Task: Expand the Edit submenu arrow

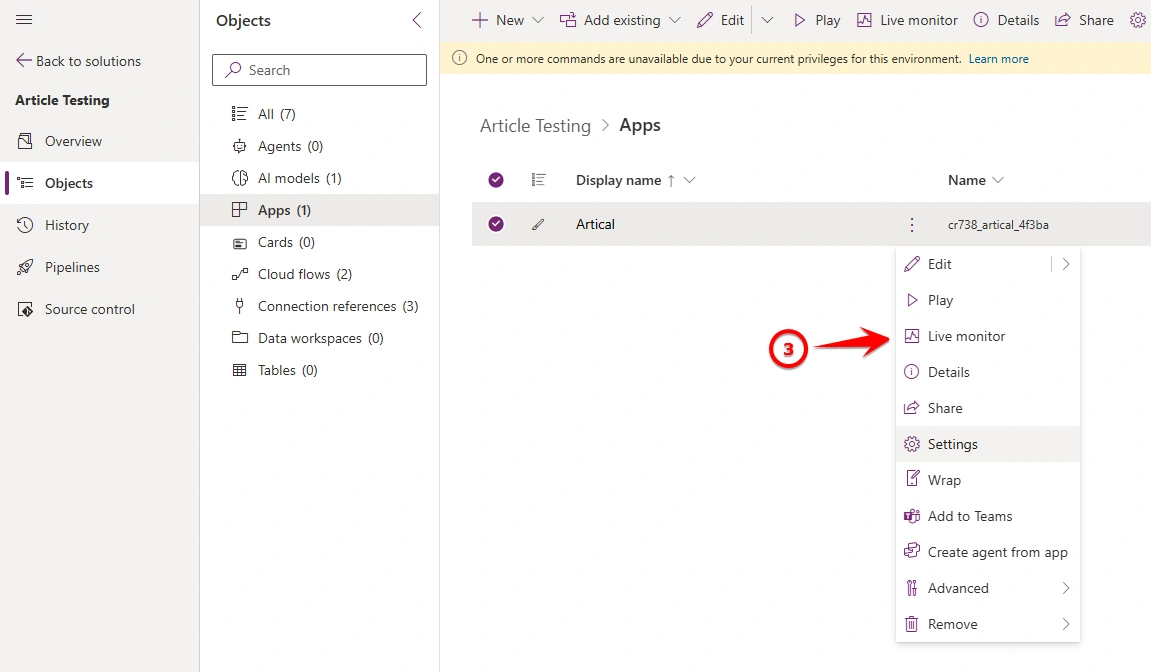Action: click(1066, 264)
